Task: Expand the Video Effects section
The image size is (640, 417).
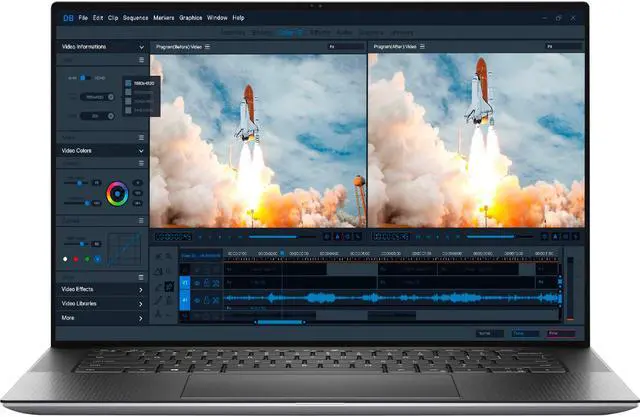Action: pyautogui.click(x=141, y=289)
